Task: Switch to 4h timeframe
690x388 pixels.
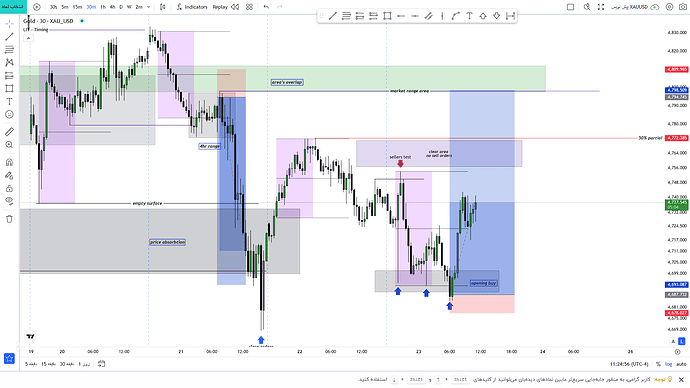Action: point(112,7)
